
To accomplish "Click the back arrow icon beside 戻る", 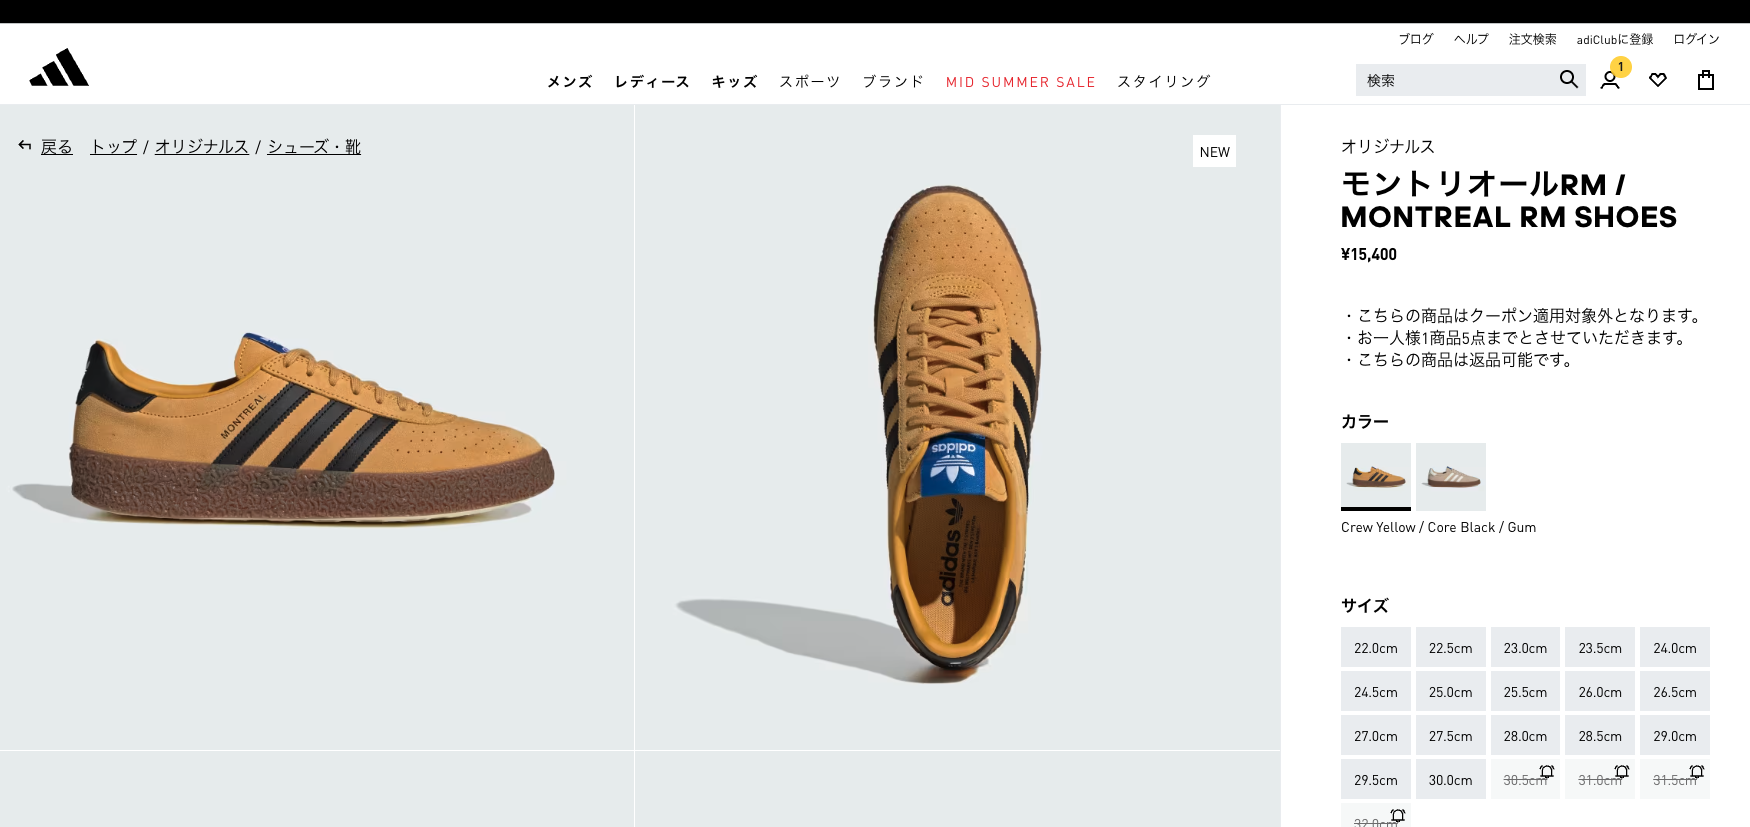I will (25, 146).
